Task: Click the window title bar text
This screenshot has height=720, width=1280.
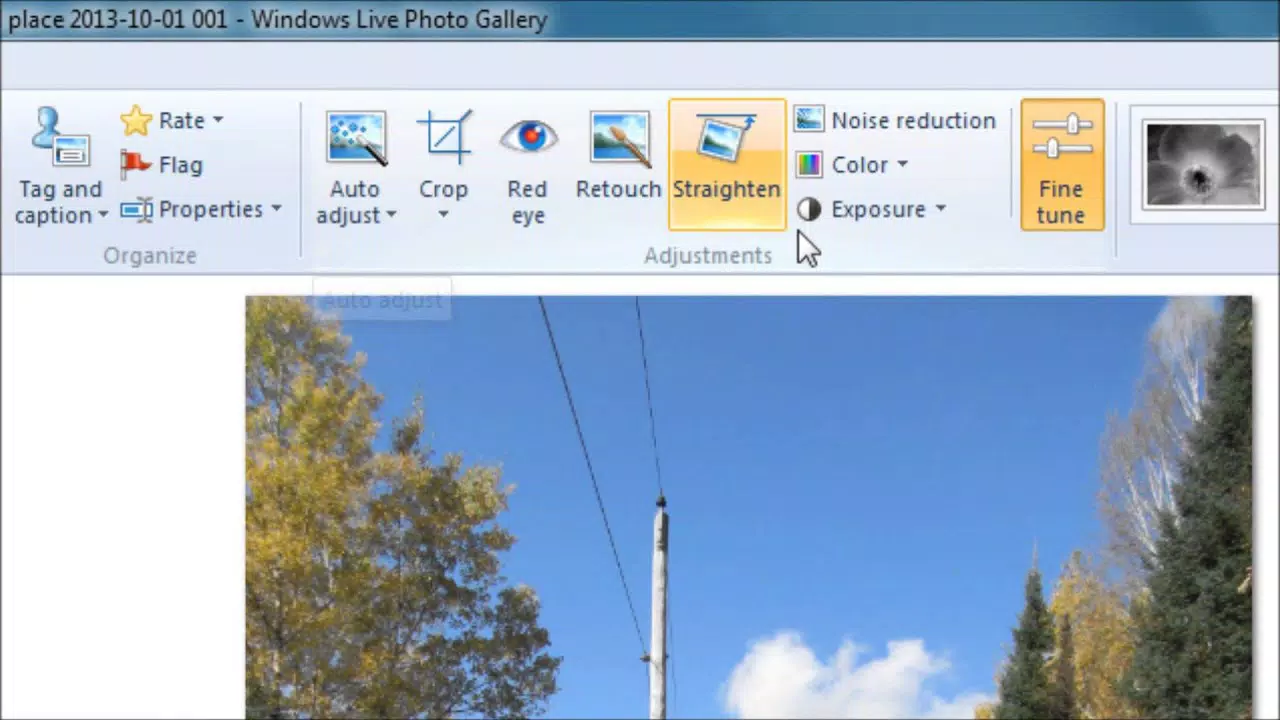Action: point(277,20)
